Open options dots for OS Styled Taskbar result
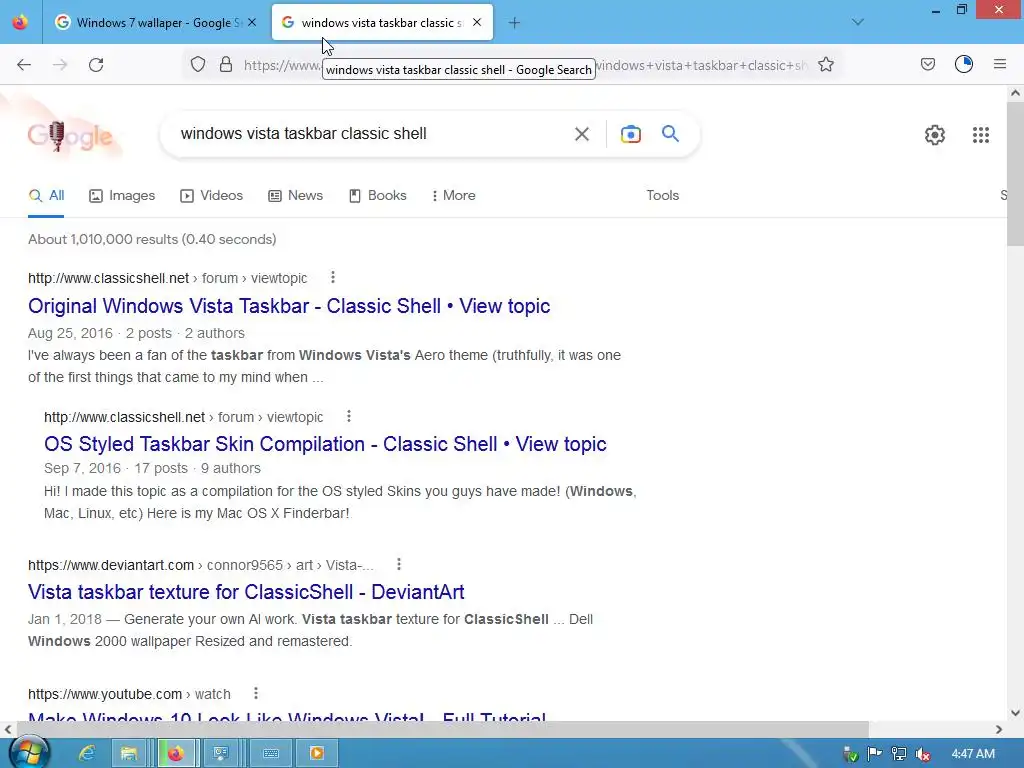This screenshot has height=768, width=1024. pyautogui.click(x=349, y=416)
